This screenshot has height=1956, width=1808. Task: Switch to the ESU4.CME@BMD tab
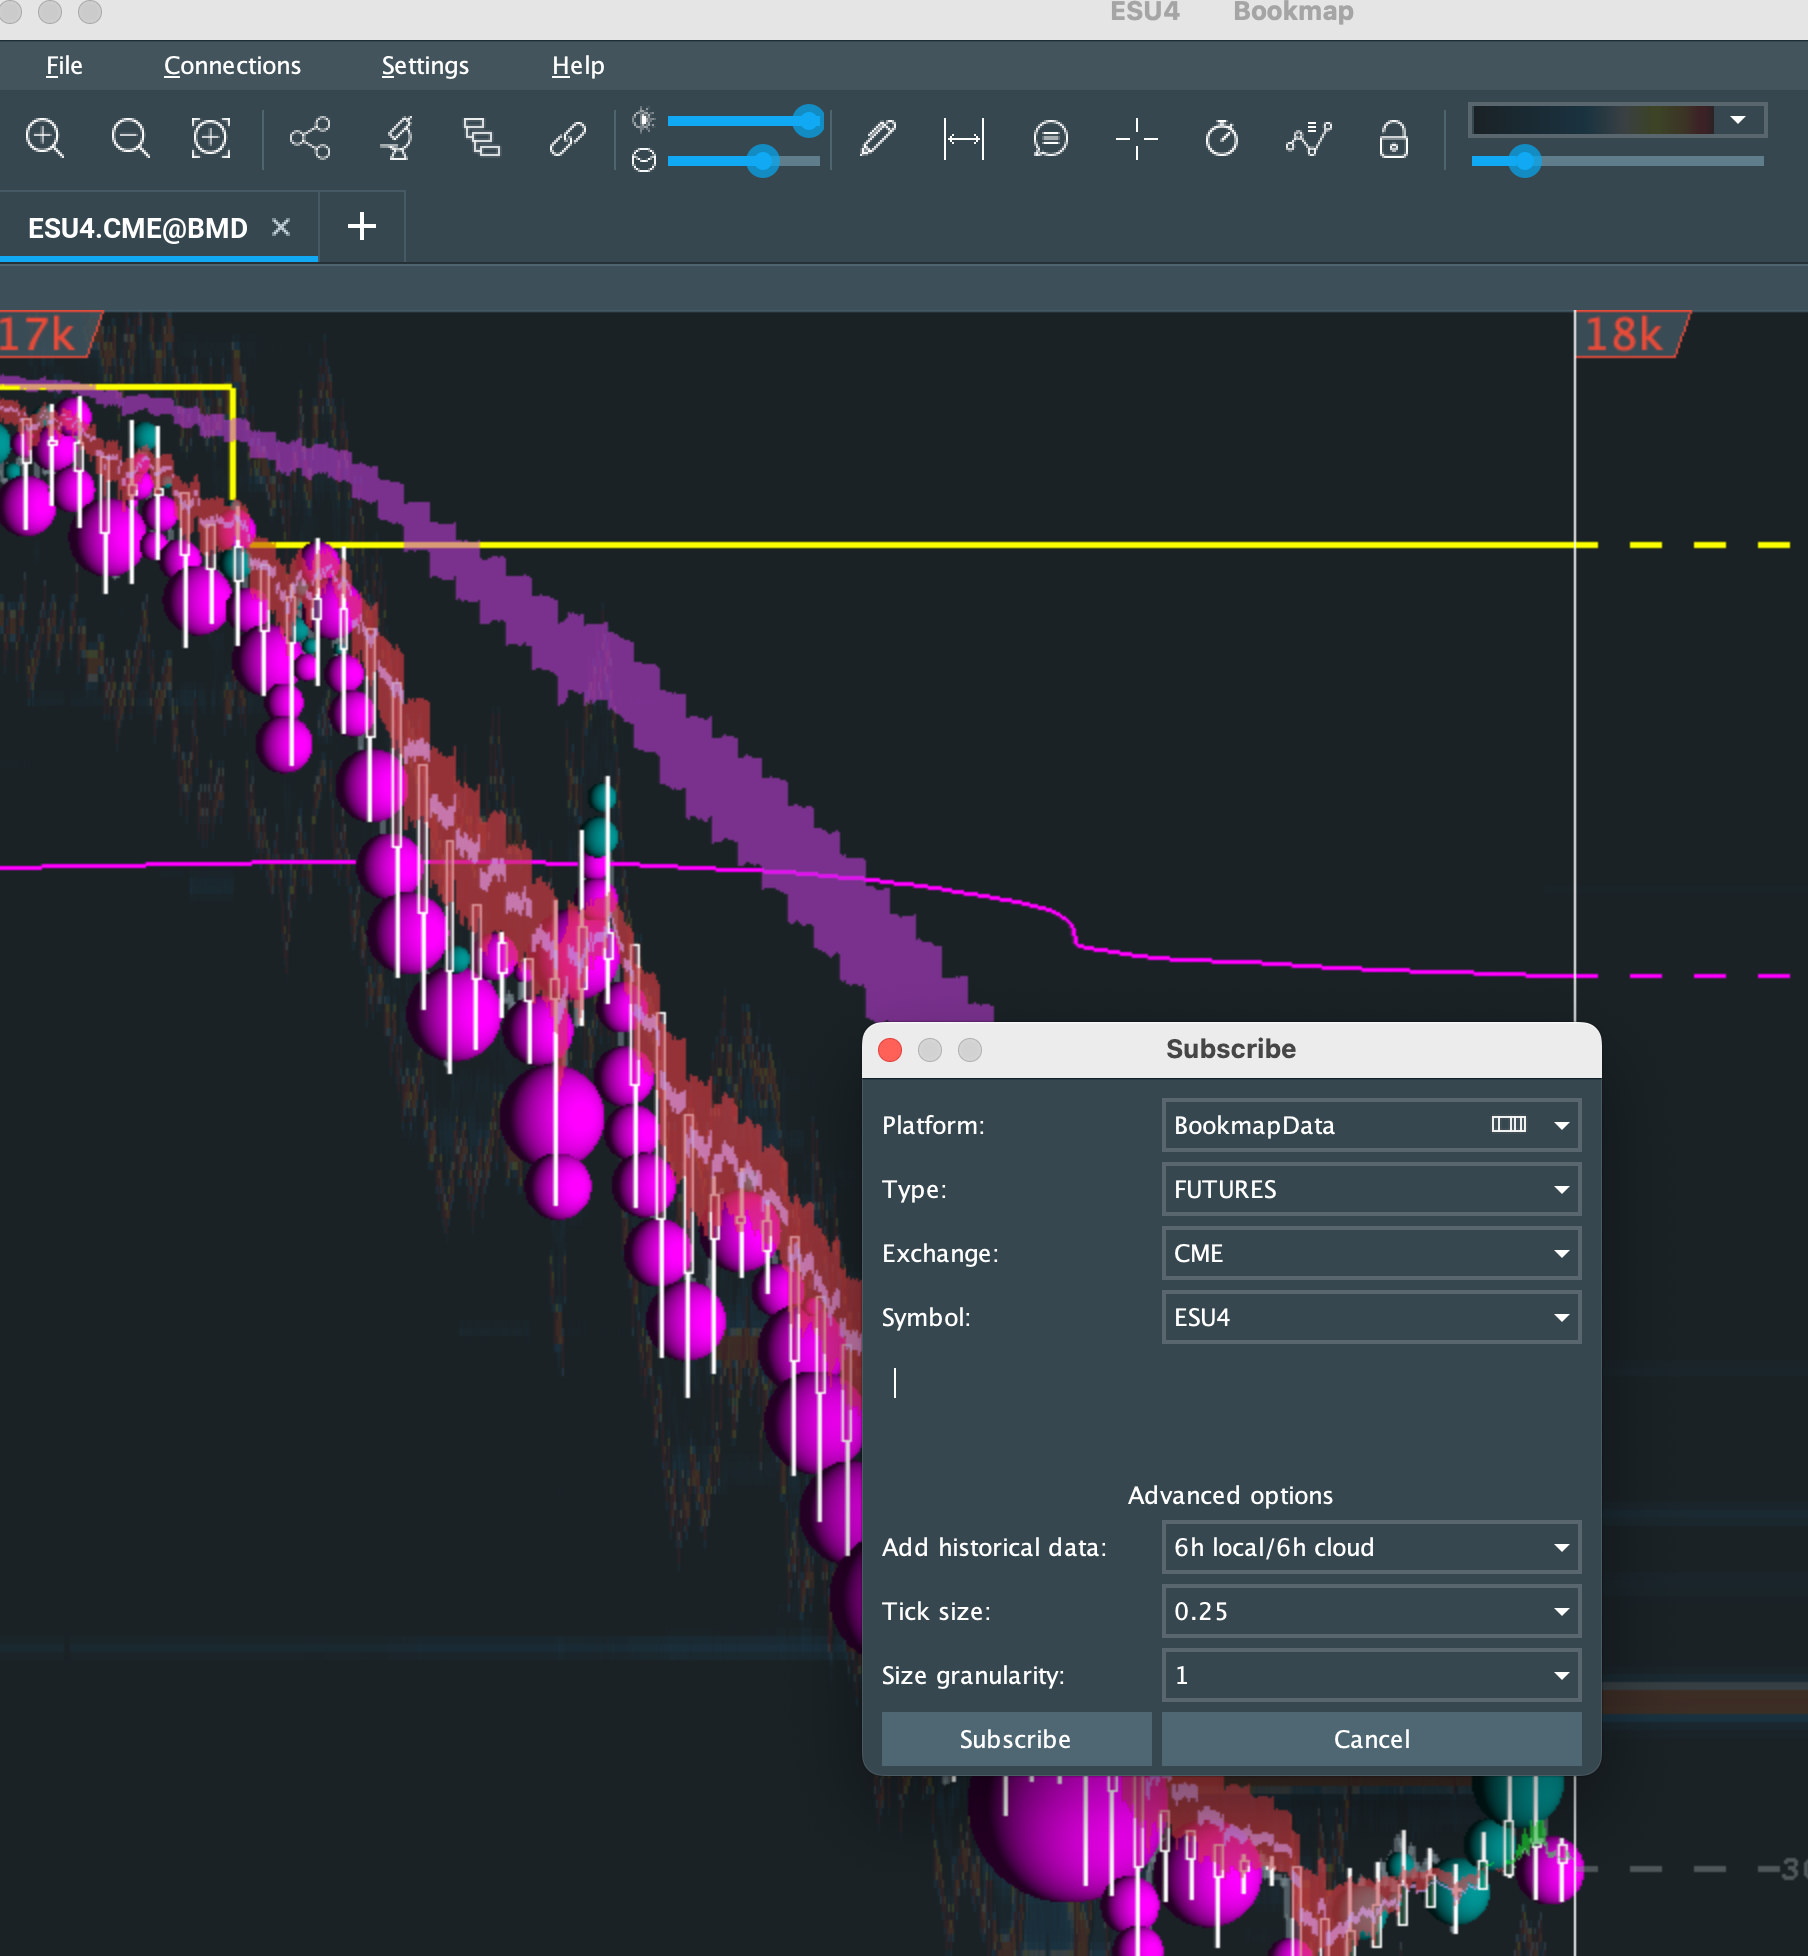[x=138, y=228]
